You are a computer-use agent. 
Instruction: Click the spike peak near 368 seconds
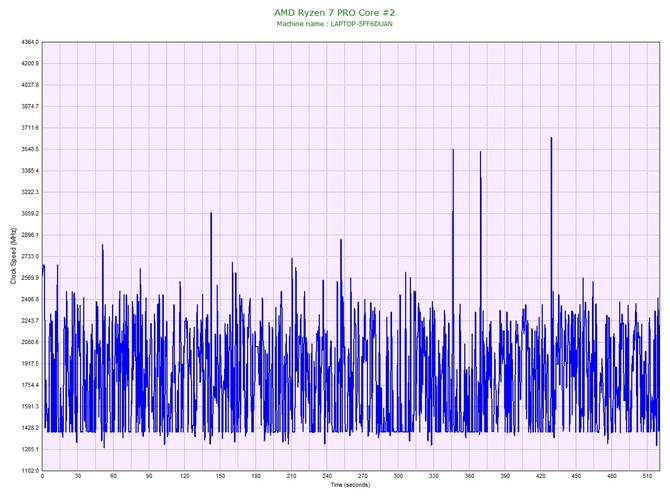(x=480, y=153)
